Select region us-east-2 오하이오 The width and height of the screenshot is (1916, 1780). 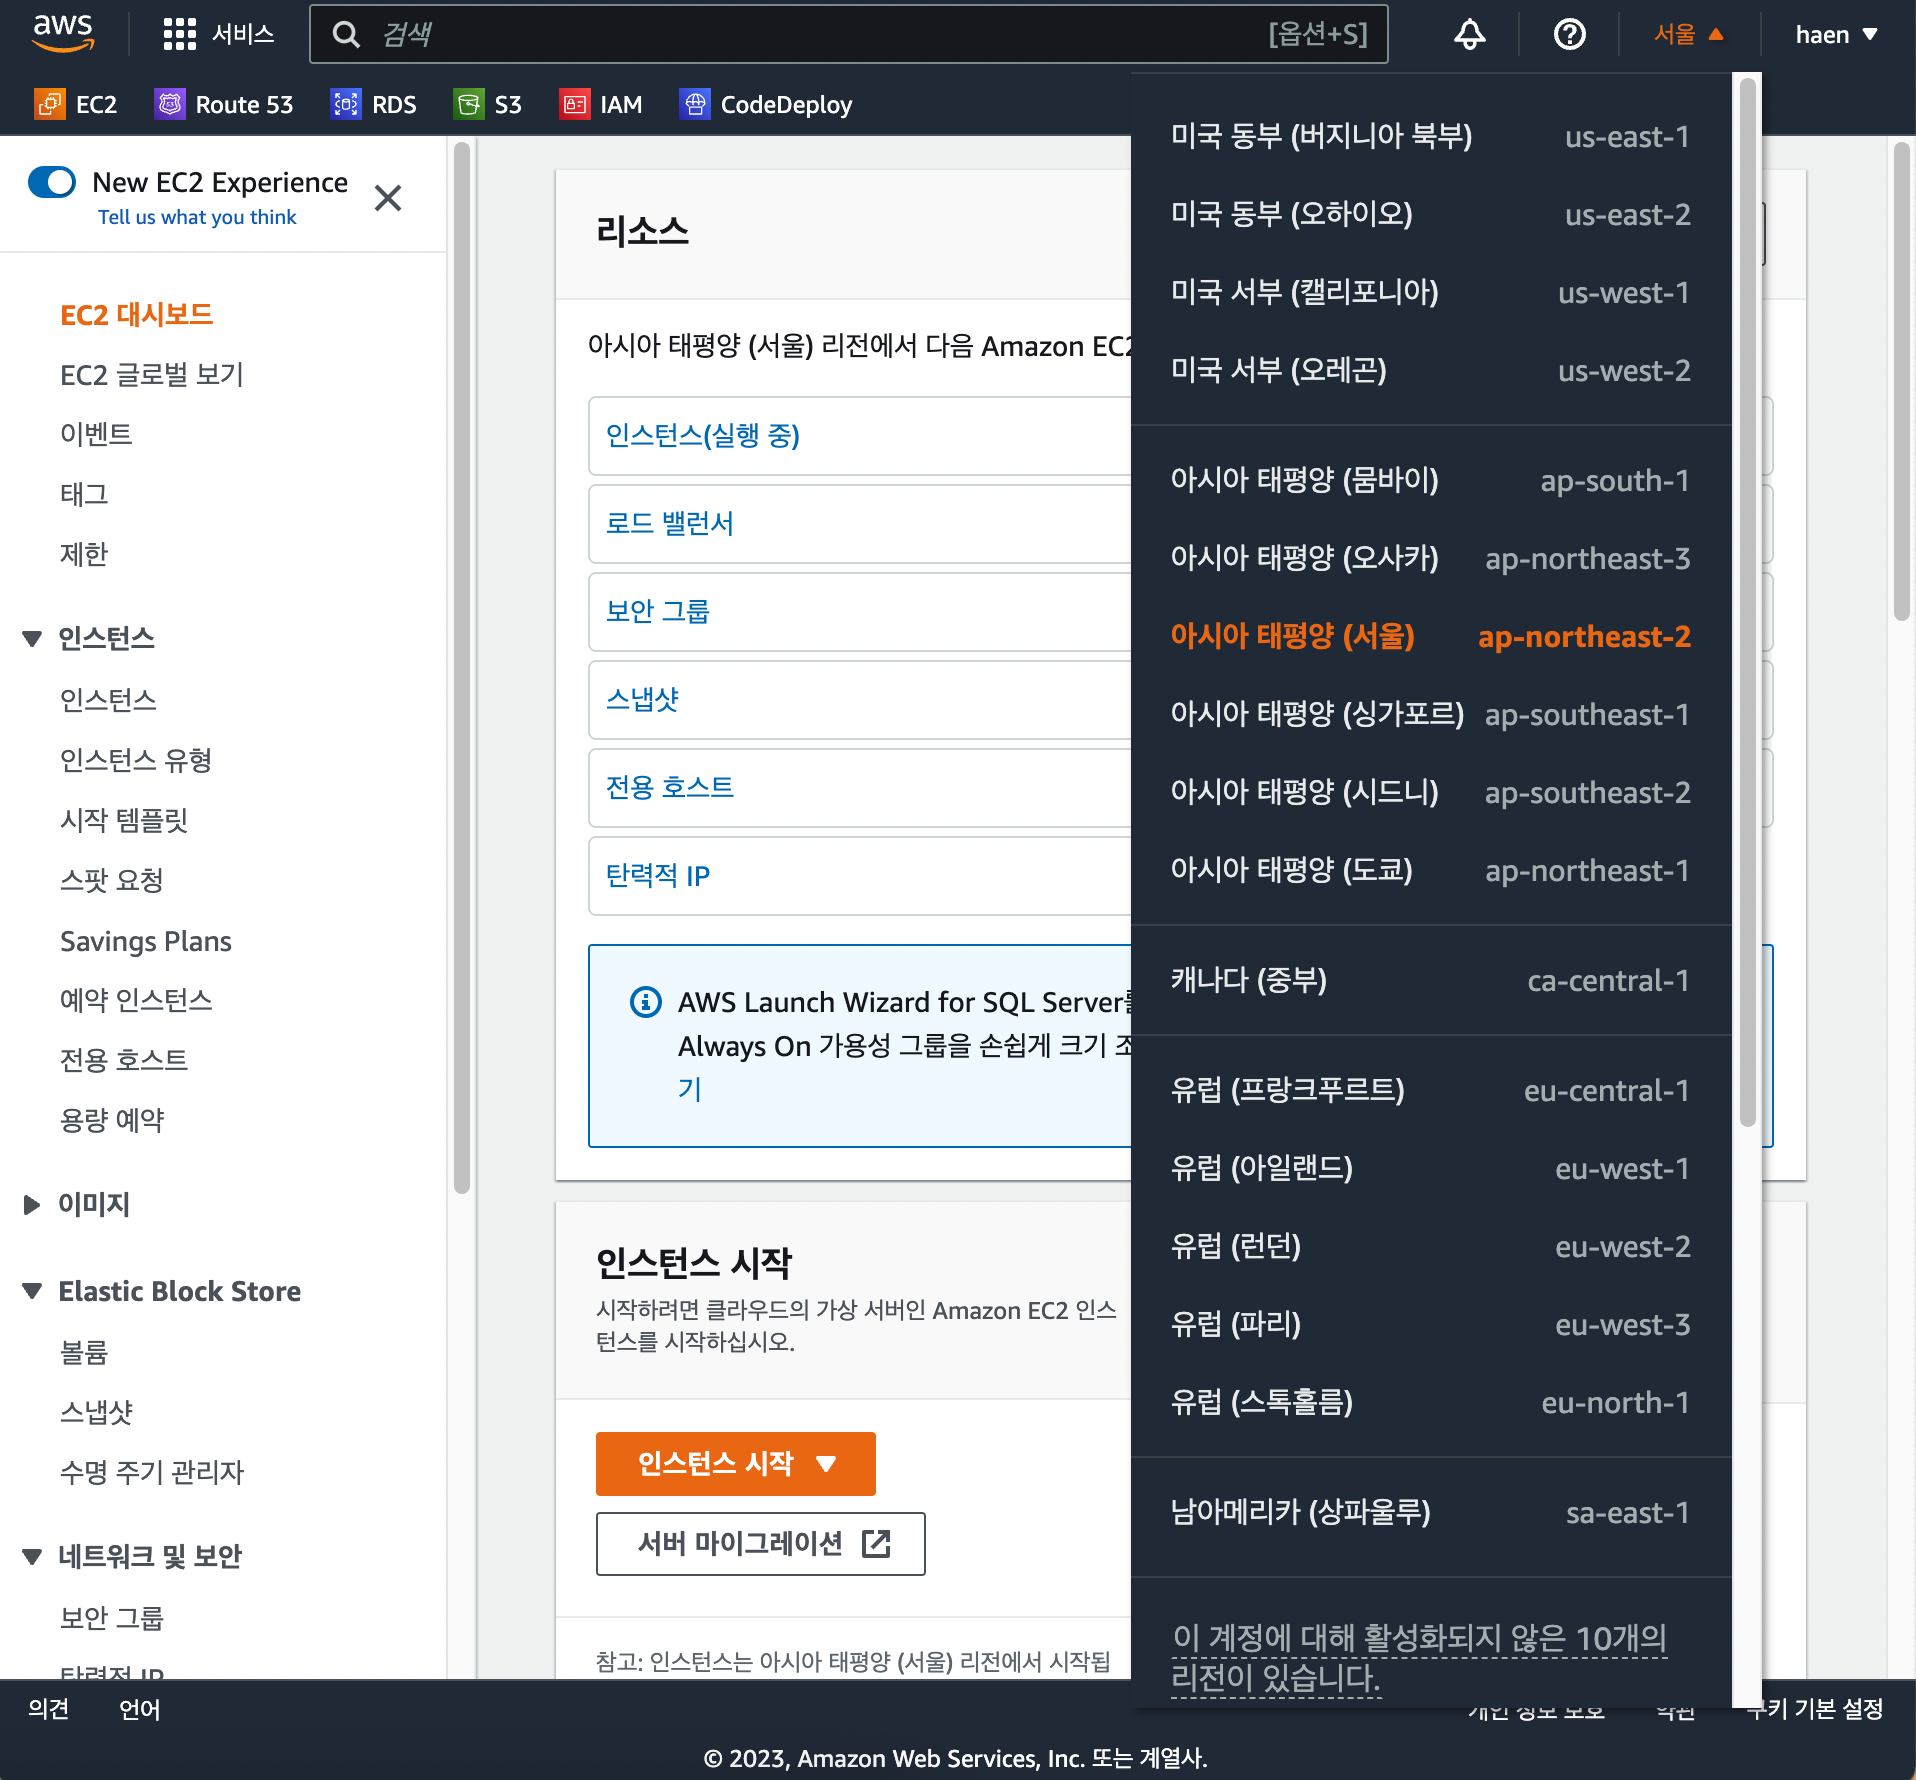1431,214
